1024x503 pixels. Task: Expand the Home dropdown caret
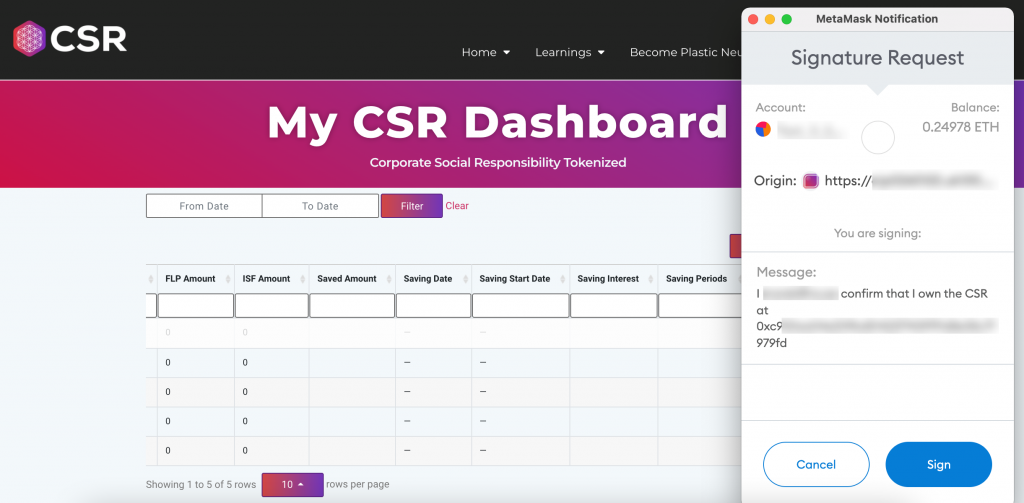(506, 53)
